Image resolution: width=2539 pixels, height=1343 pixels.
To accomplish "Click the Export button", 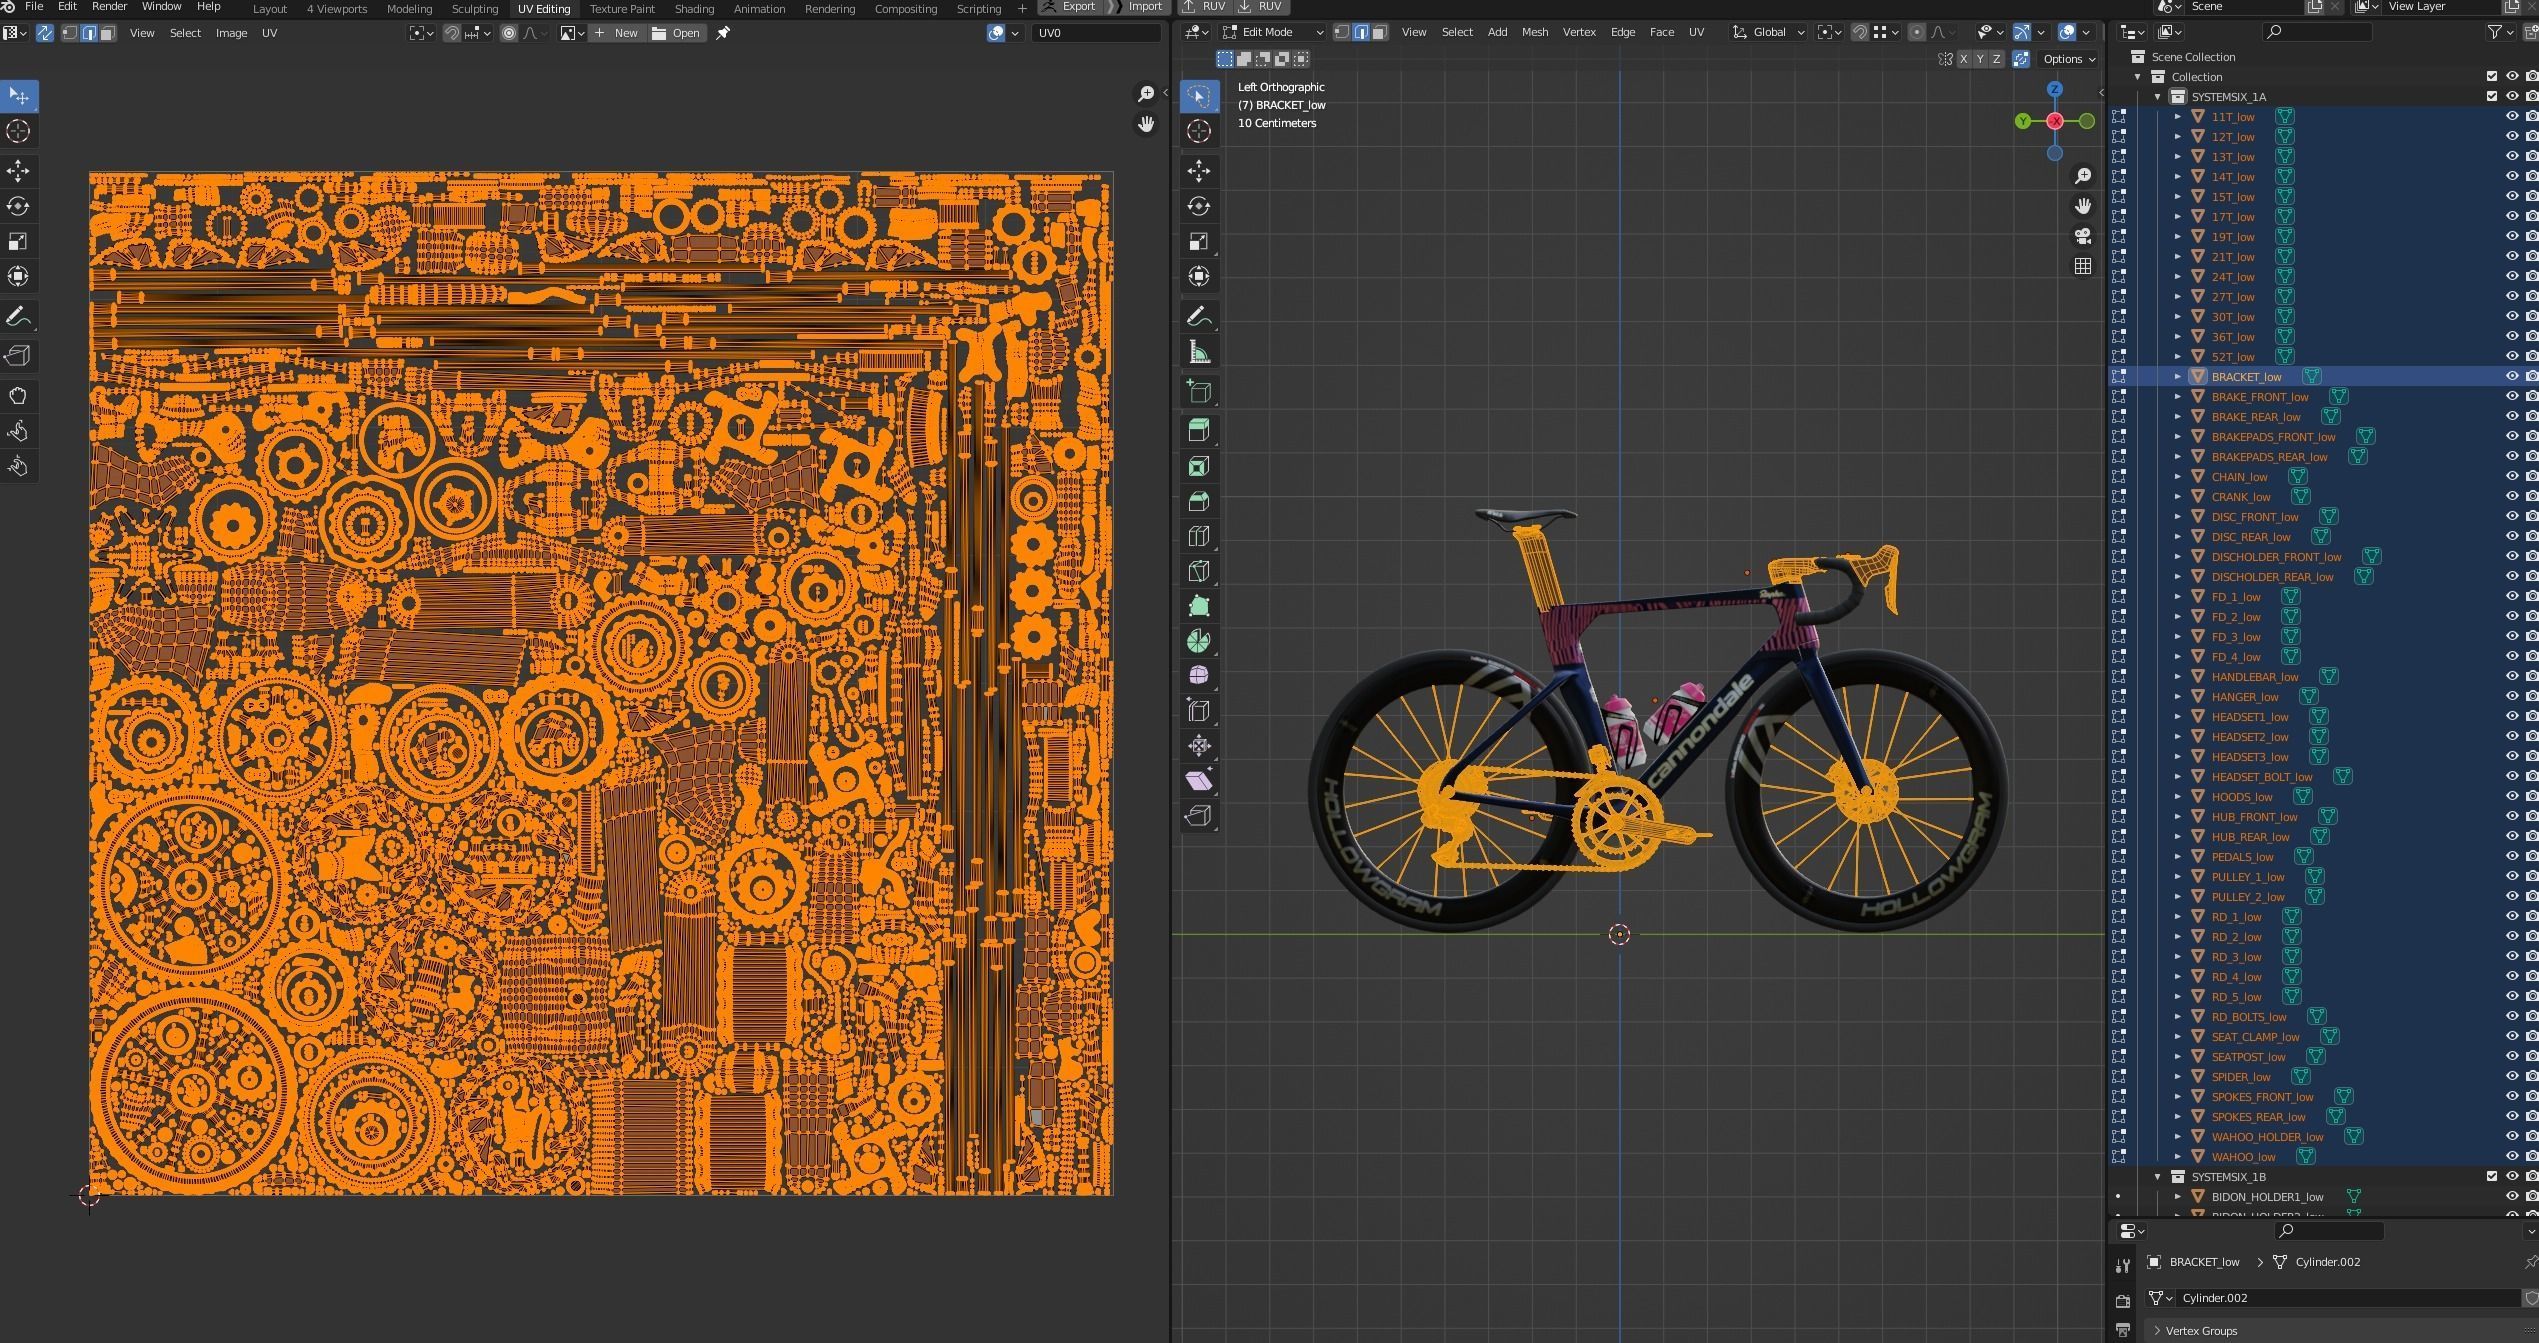I will tap(1068, 7).
